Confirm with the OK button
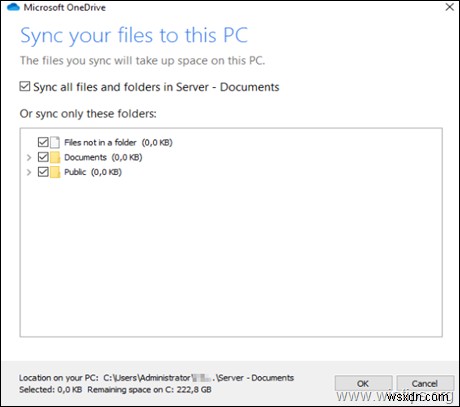The height and width of the screenshot is (407, 460). click(363, 383)
